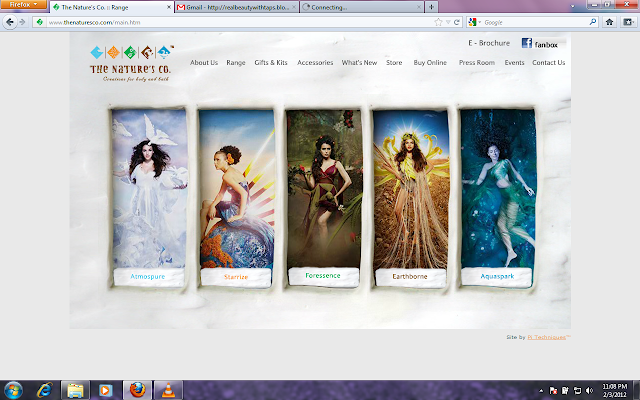Screen dimensions: 640x400
Task: Bookmark this page with the star icon
Action: (x=438, y=22)
